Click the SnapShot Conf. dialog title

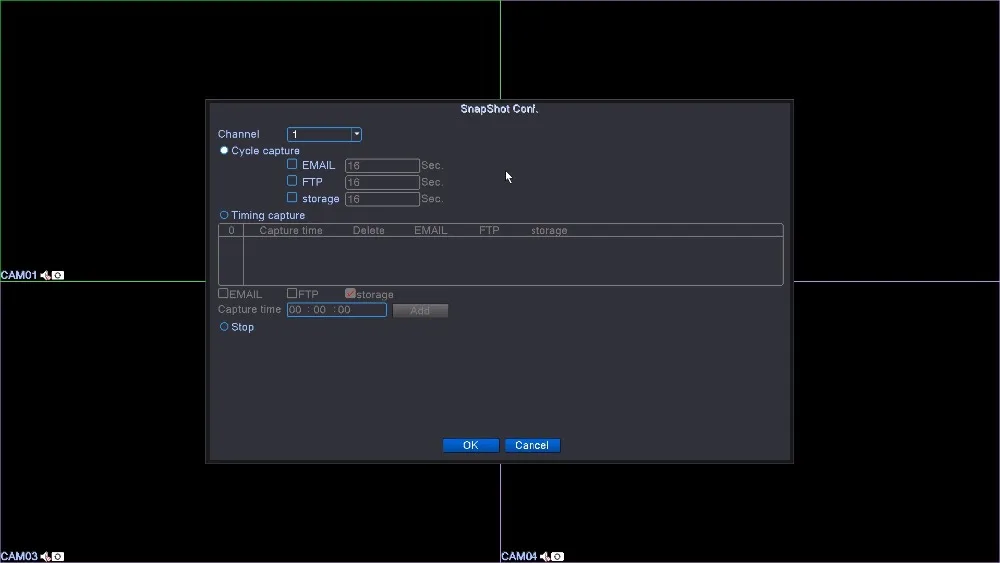(x=499, y=109)
